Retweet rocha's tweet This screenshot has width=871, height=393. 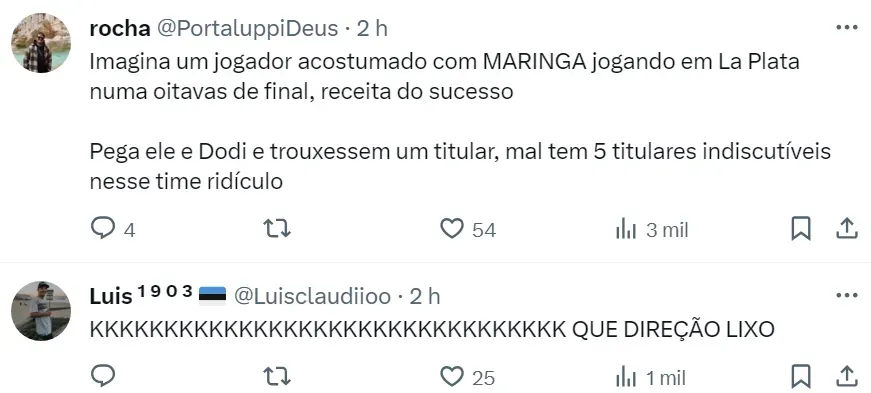[x=276, y=228]
